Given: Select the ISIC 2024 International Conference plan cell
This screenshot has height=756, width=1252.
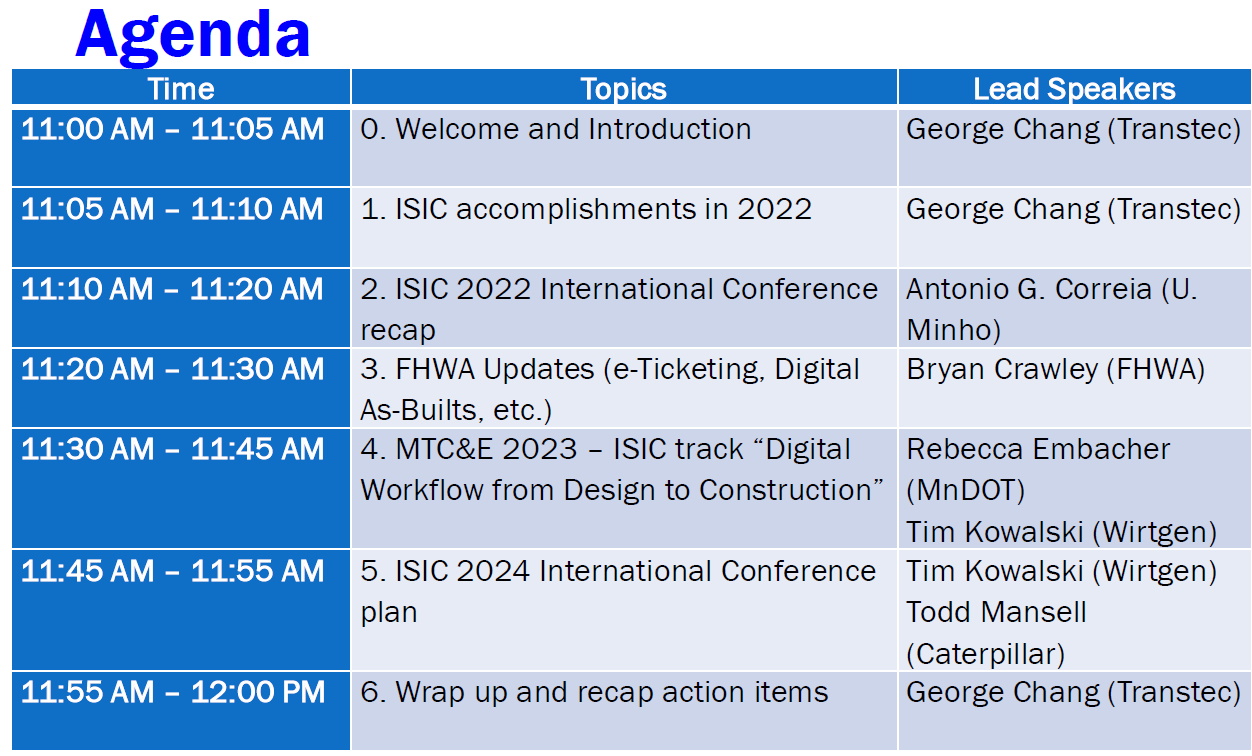Looking at the screenshot, I should pyautogui.click(x=624, y=609).
